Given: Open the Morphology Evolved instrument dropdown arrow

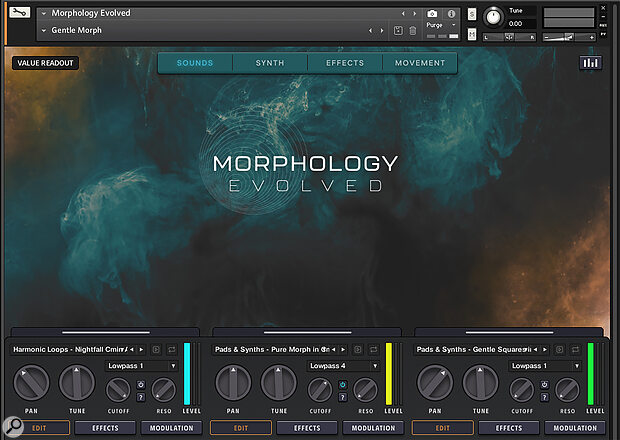Looking at the screenshot, I should point(44,13).
